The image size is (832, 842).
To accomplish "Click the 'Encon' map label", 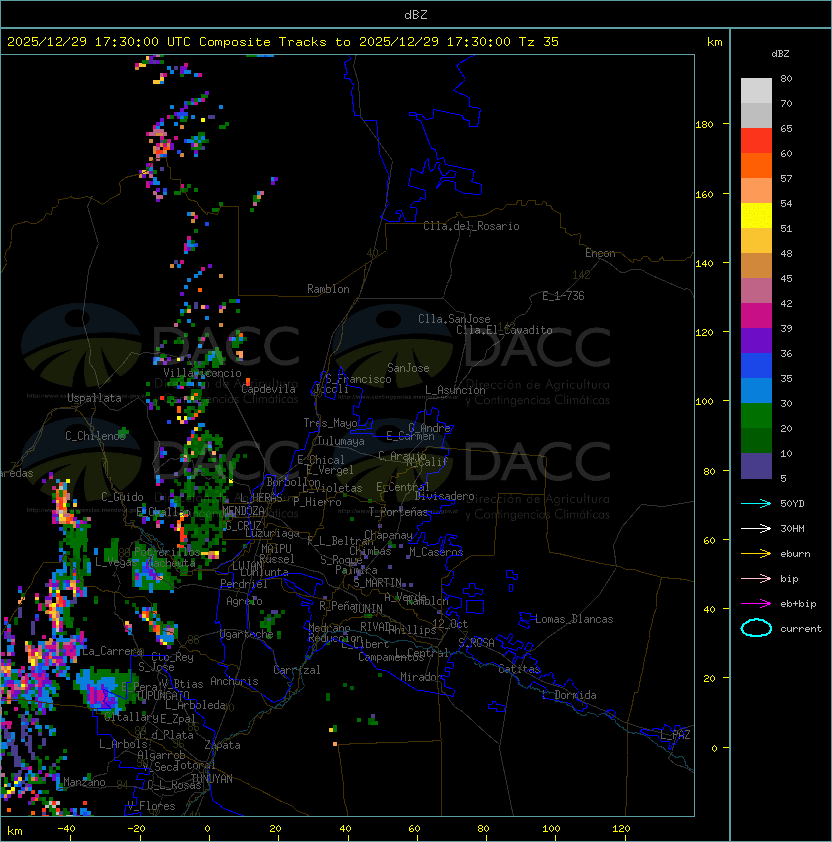I will [600, 253].
